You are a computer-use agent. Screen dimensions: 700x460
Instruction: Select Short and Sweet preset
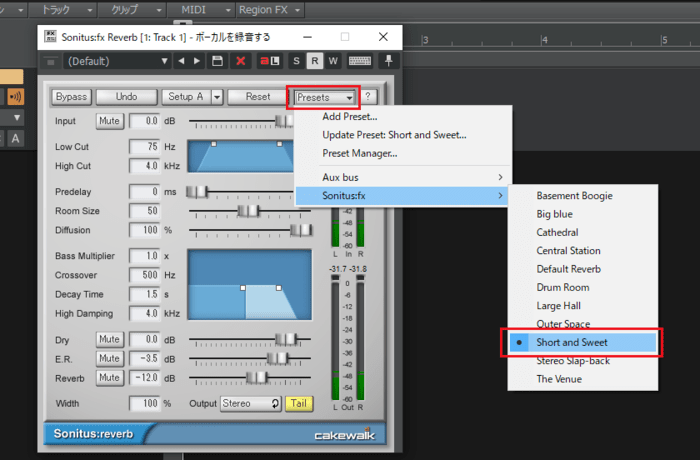[583, 343]
